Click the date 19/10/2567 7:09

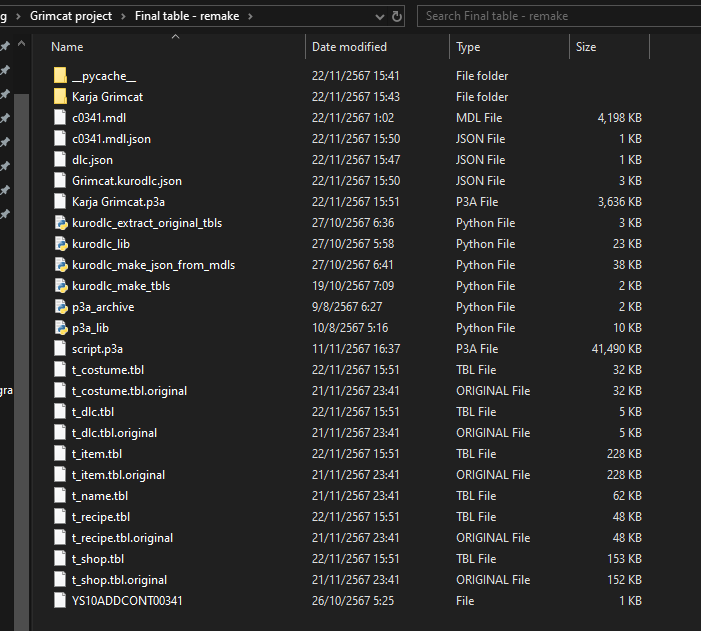click(x=353, y=286)
